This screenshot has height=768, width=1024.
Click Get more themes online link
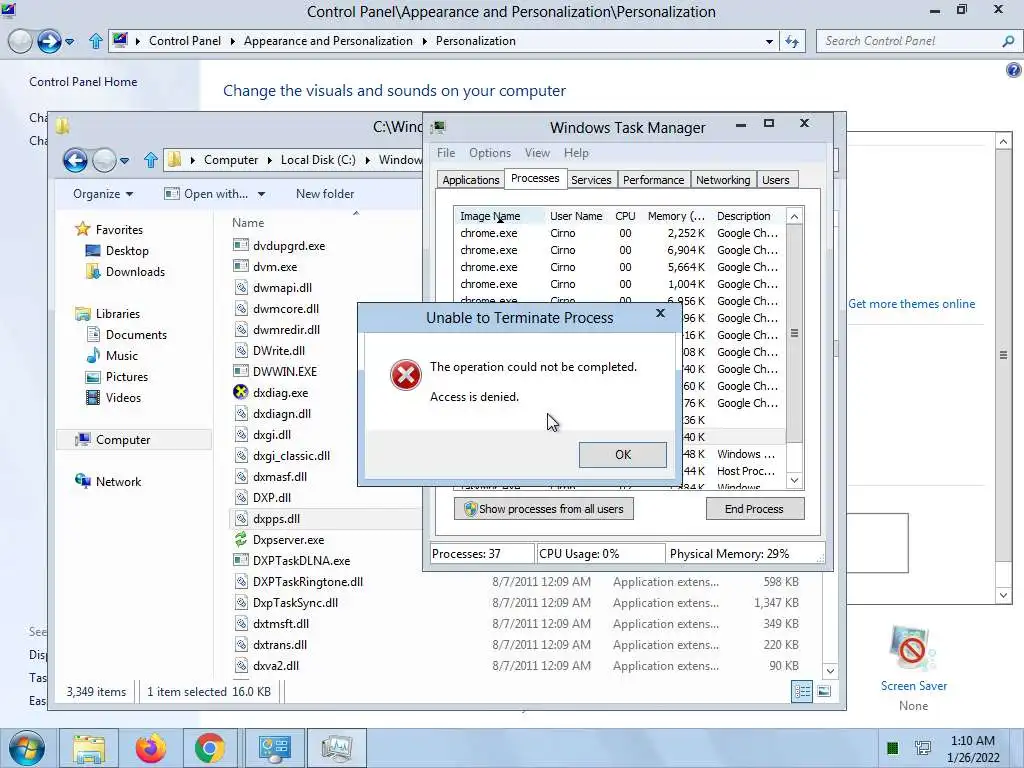[911, 304]
